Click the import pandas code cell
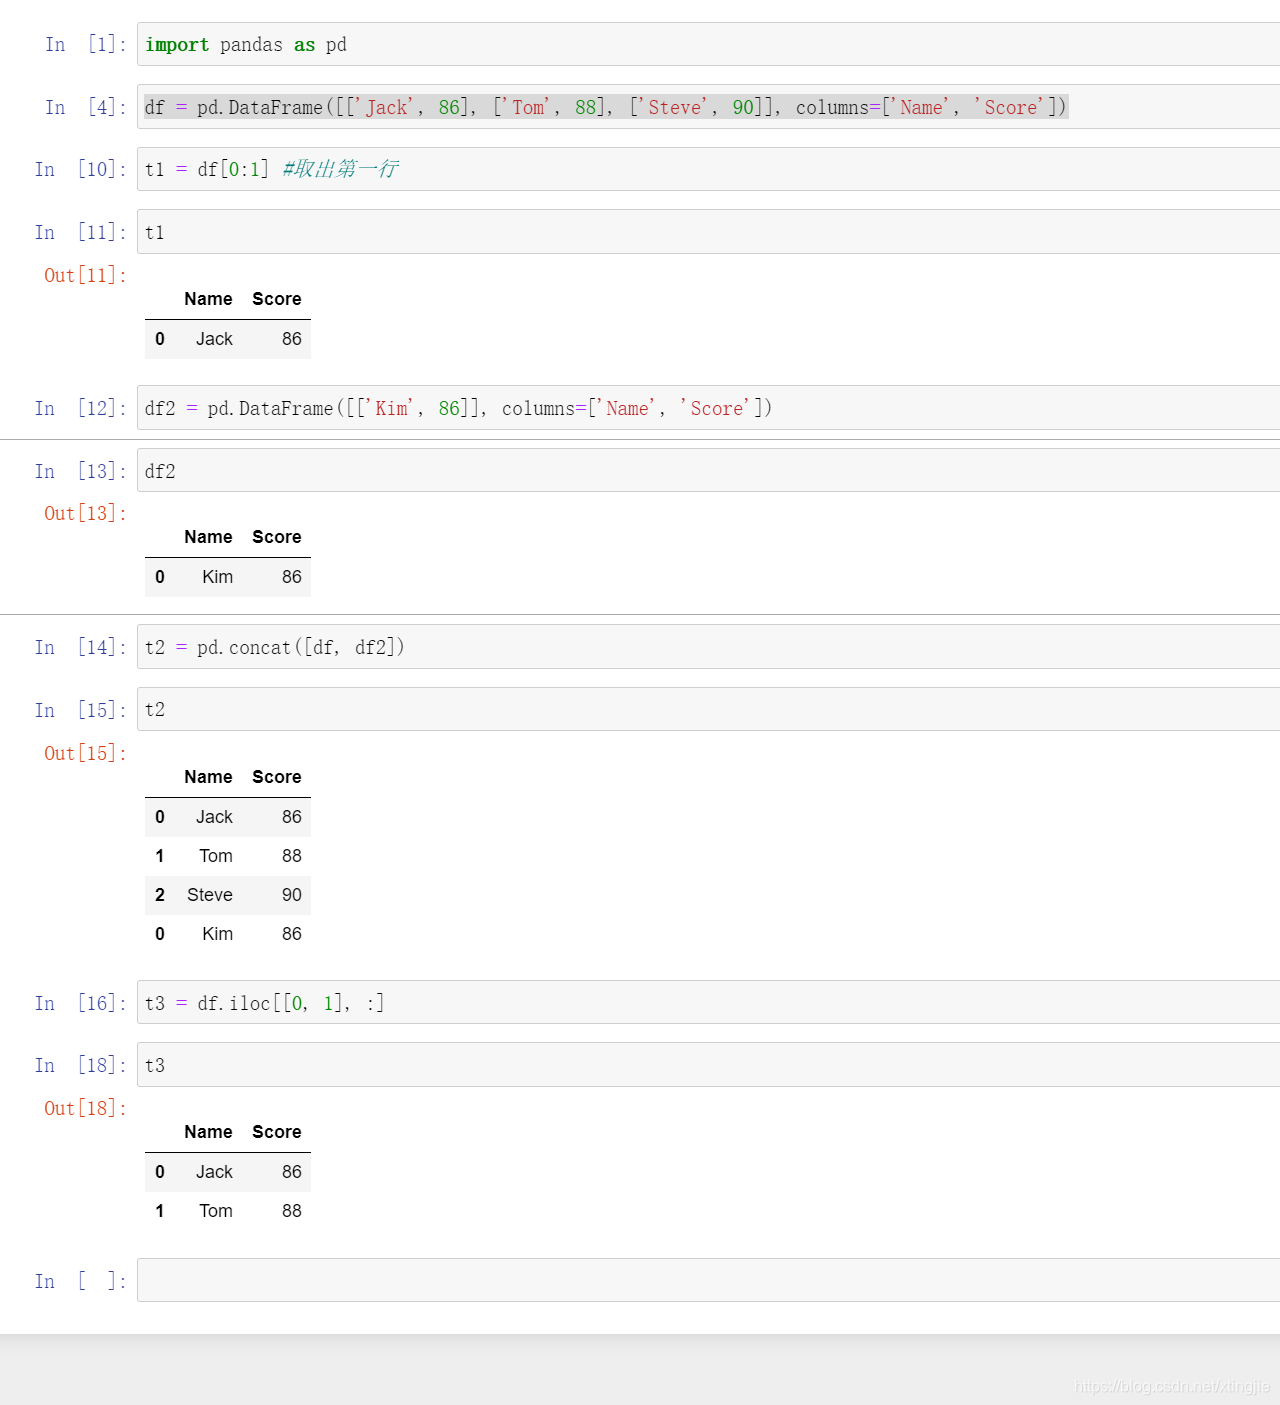The height and width of the screenshot is (1405, 1280). pyautogui.click(x=708, y=44)
